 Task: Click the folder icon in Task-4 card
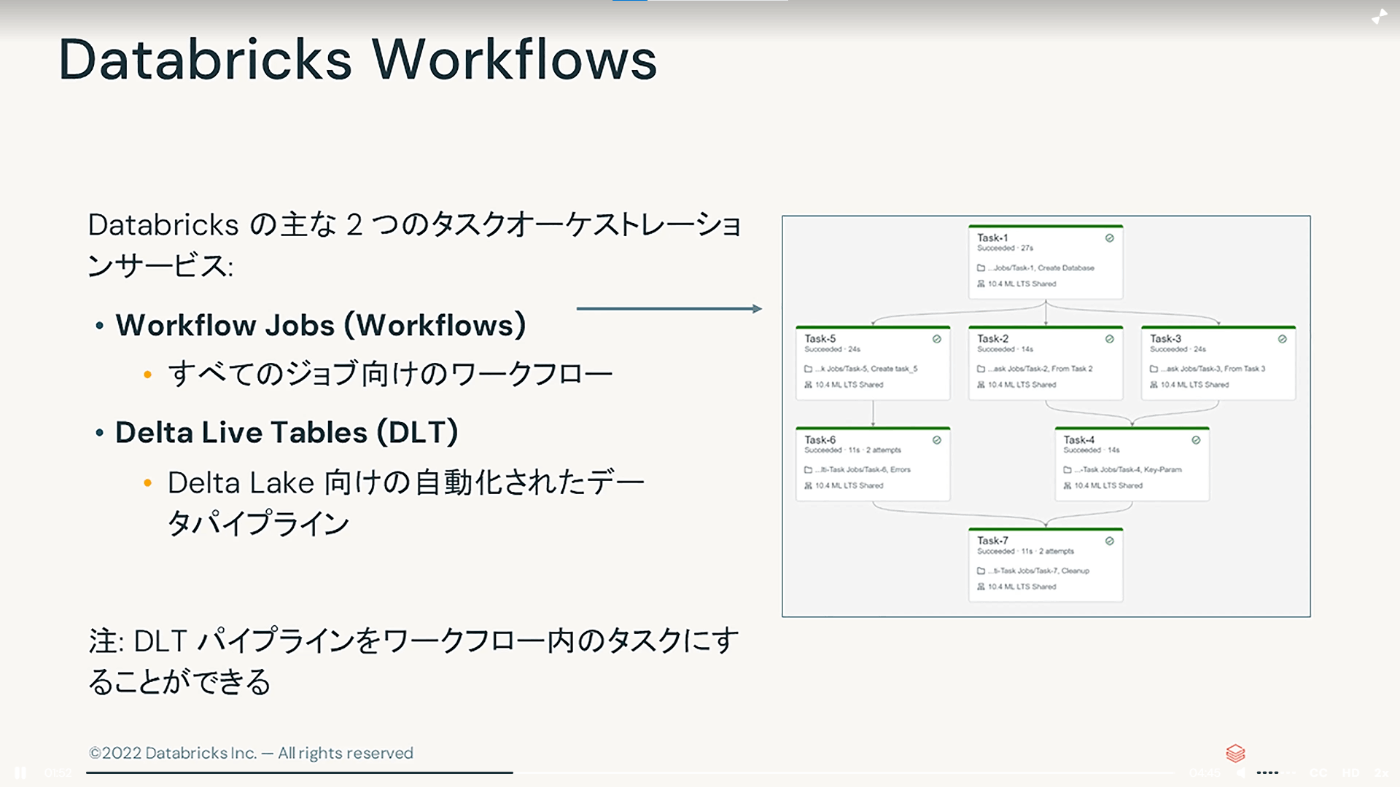[1068, 470]
